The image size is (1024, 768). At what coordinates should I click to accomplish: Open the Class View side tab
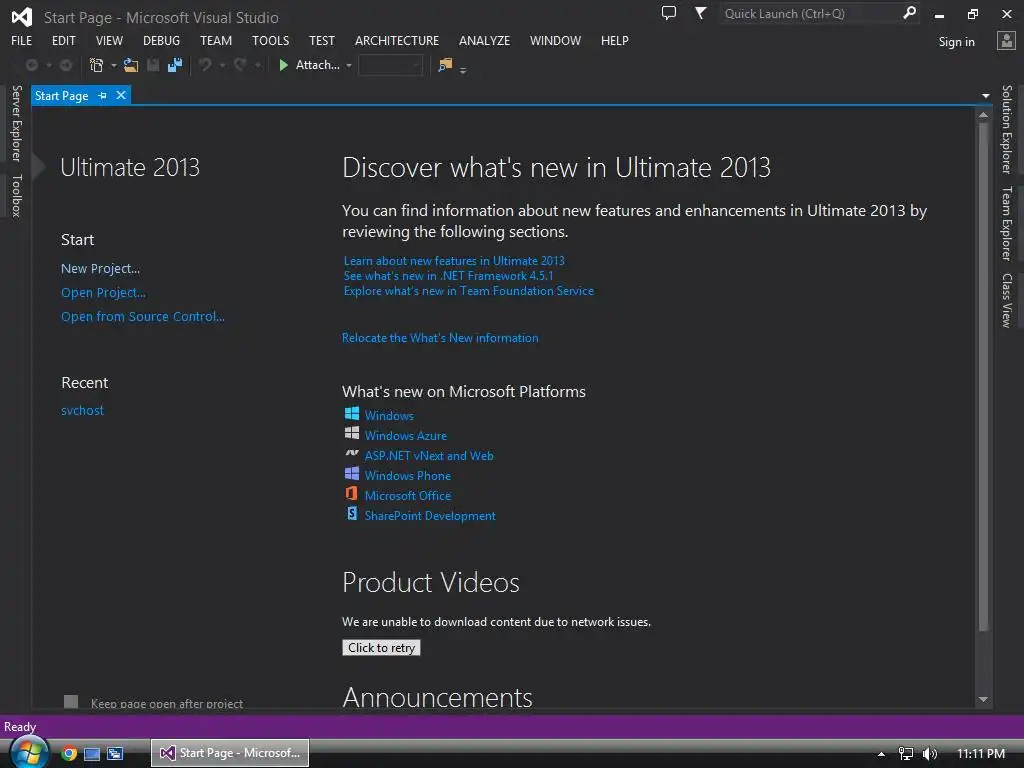coord(1007,300)
